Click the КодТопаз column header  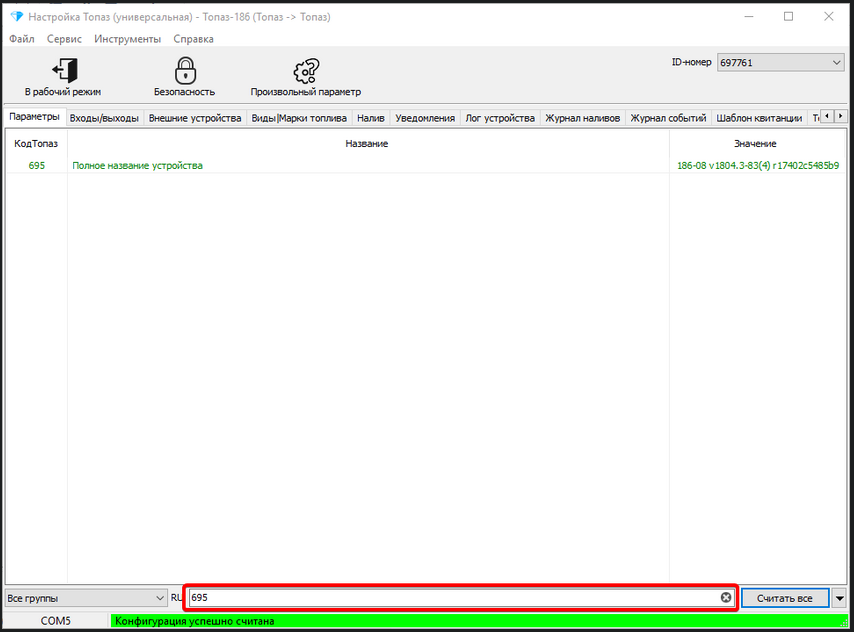click(36, 144)
